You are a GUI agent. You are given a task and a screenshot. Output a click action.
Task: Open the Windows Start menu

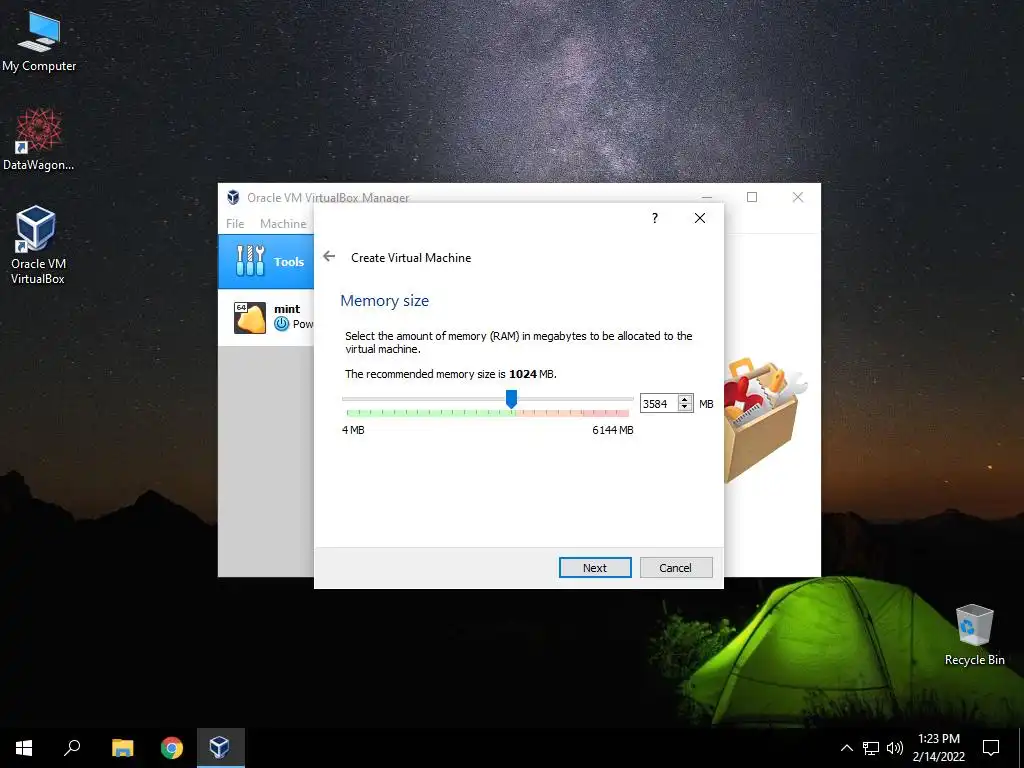coord(24,748)
